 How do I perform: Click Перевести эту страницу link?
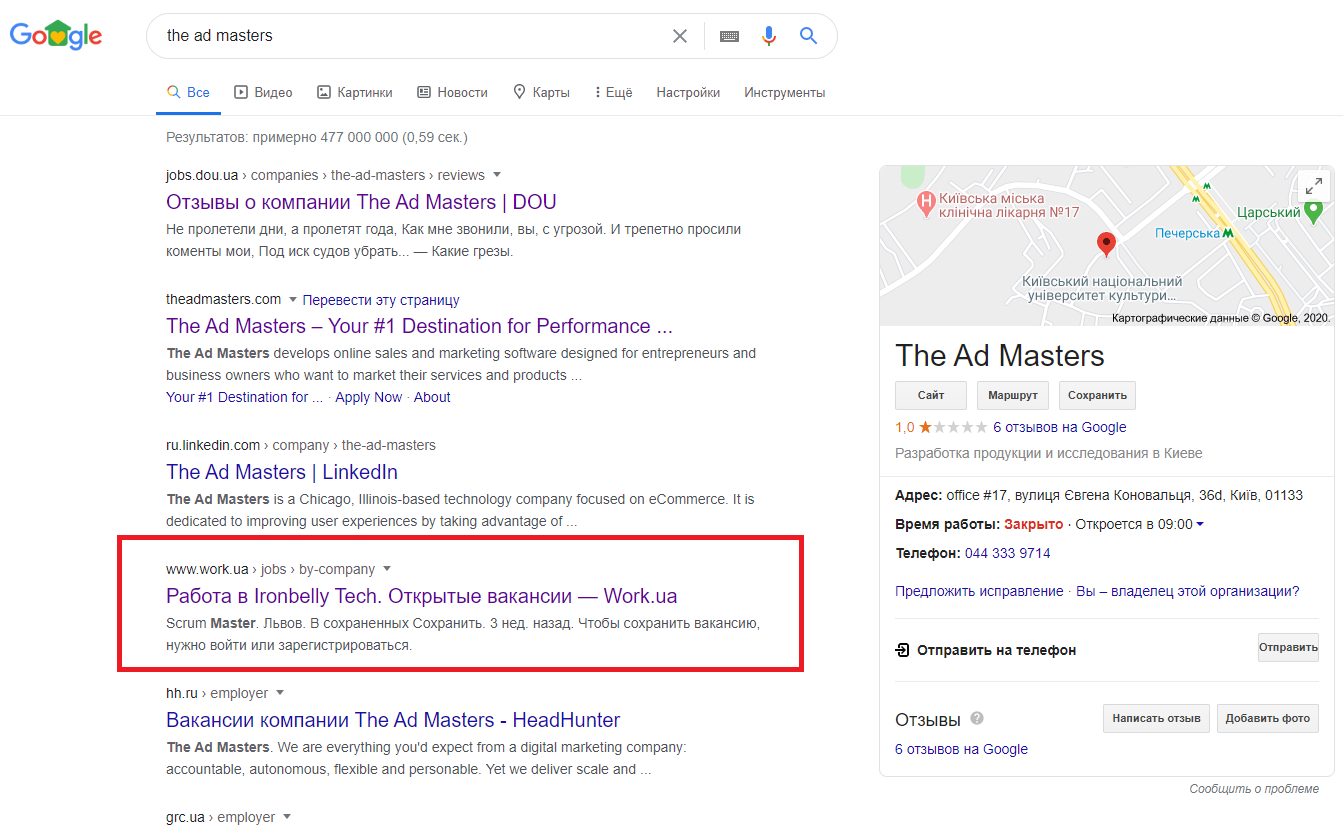coord(381,300)
